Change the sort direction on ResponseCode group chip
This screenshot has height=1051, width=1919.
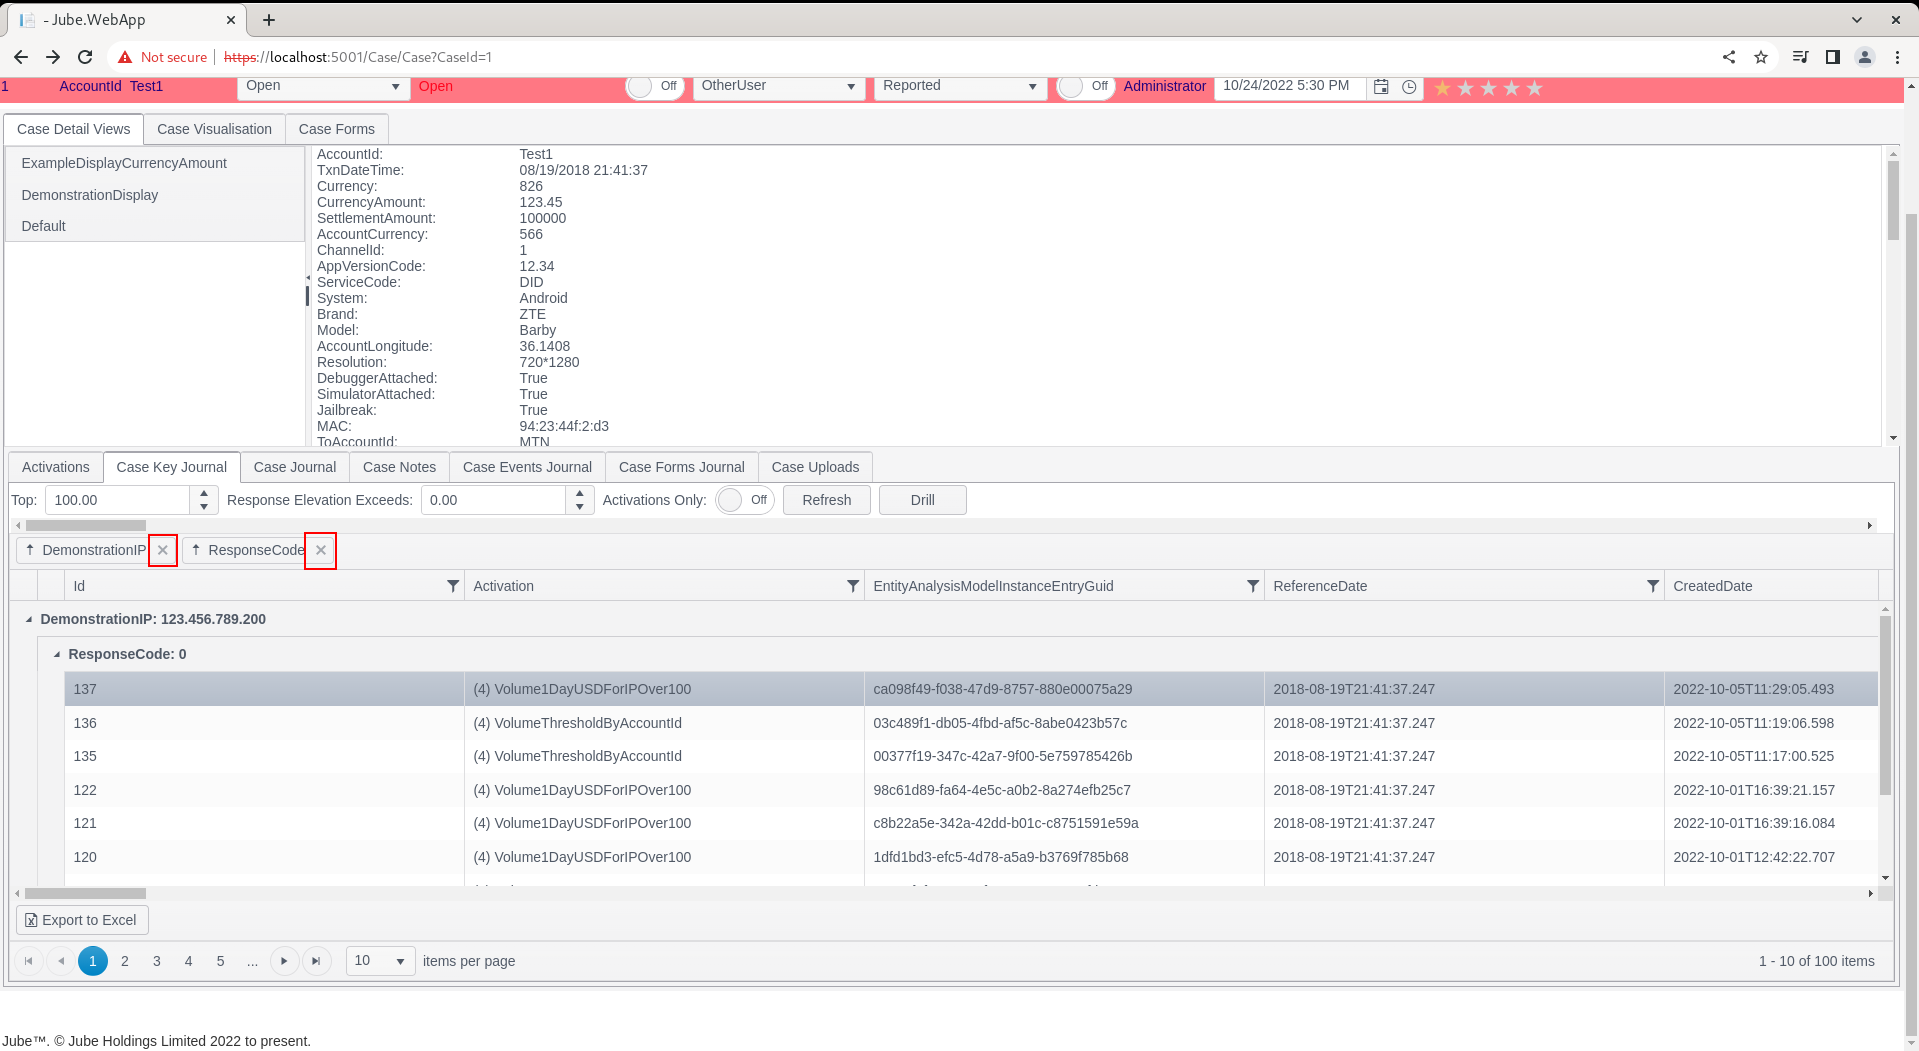coord(196,550)
